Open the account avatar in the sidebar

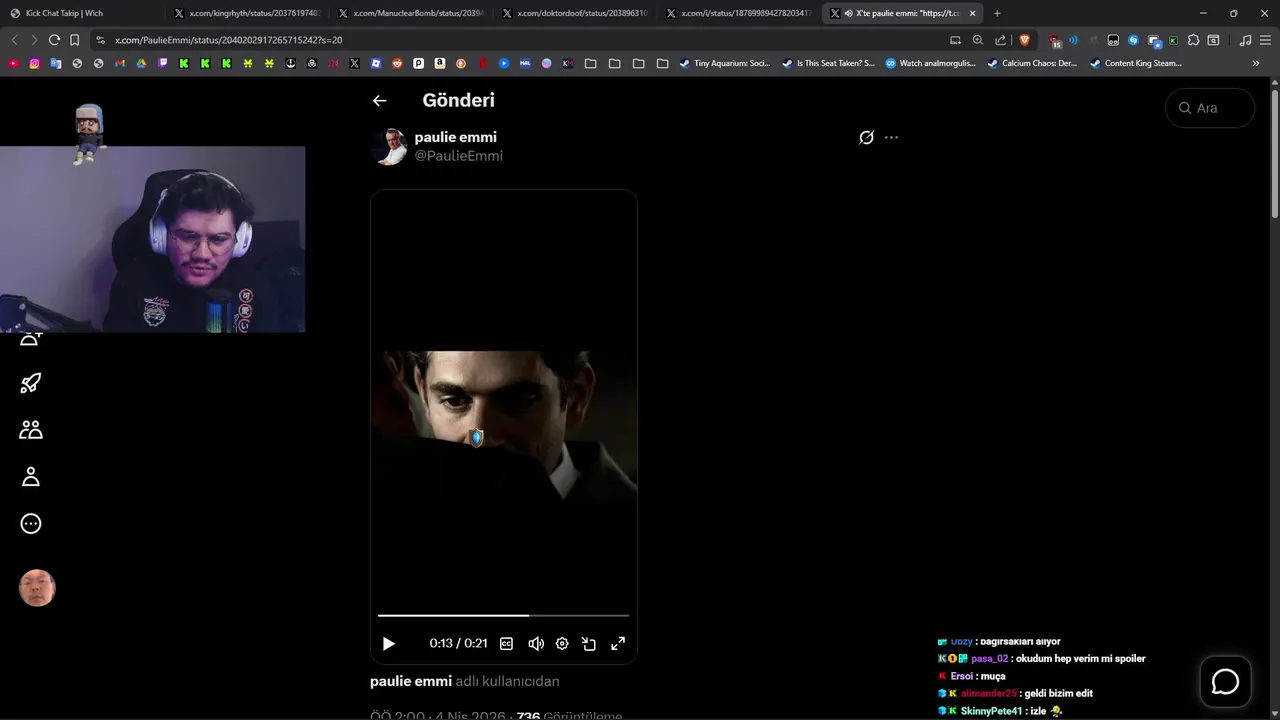(x=37, y=589)
